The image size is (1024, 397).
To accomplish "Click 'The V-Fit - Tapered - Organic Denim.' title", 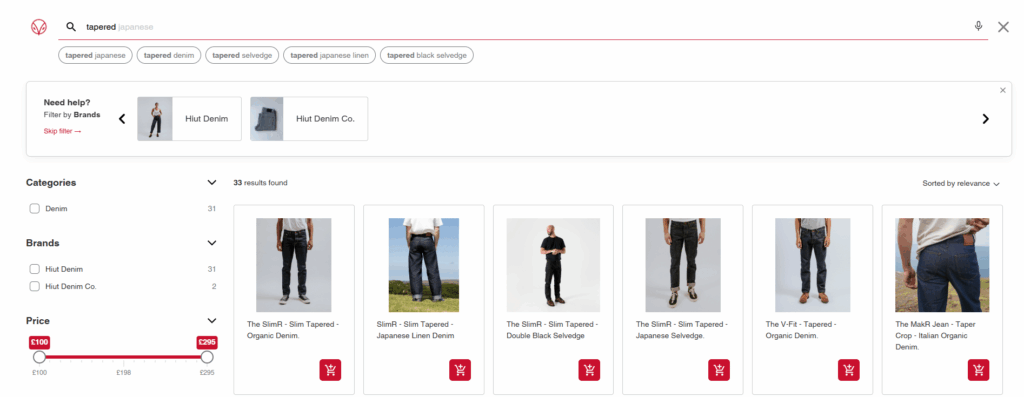I will coord(802,330).
